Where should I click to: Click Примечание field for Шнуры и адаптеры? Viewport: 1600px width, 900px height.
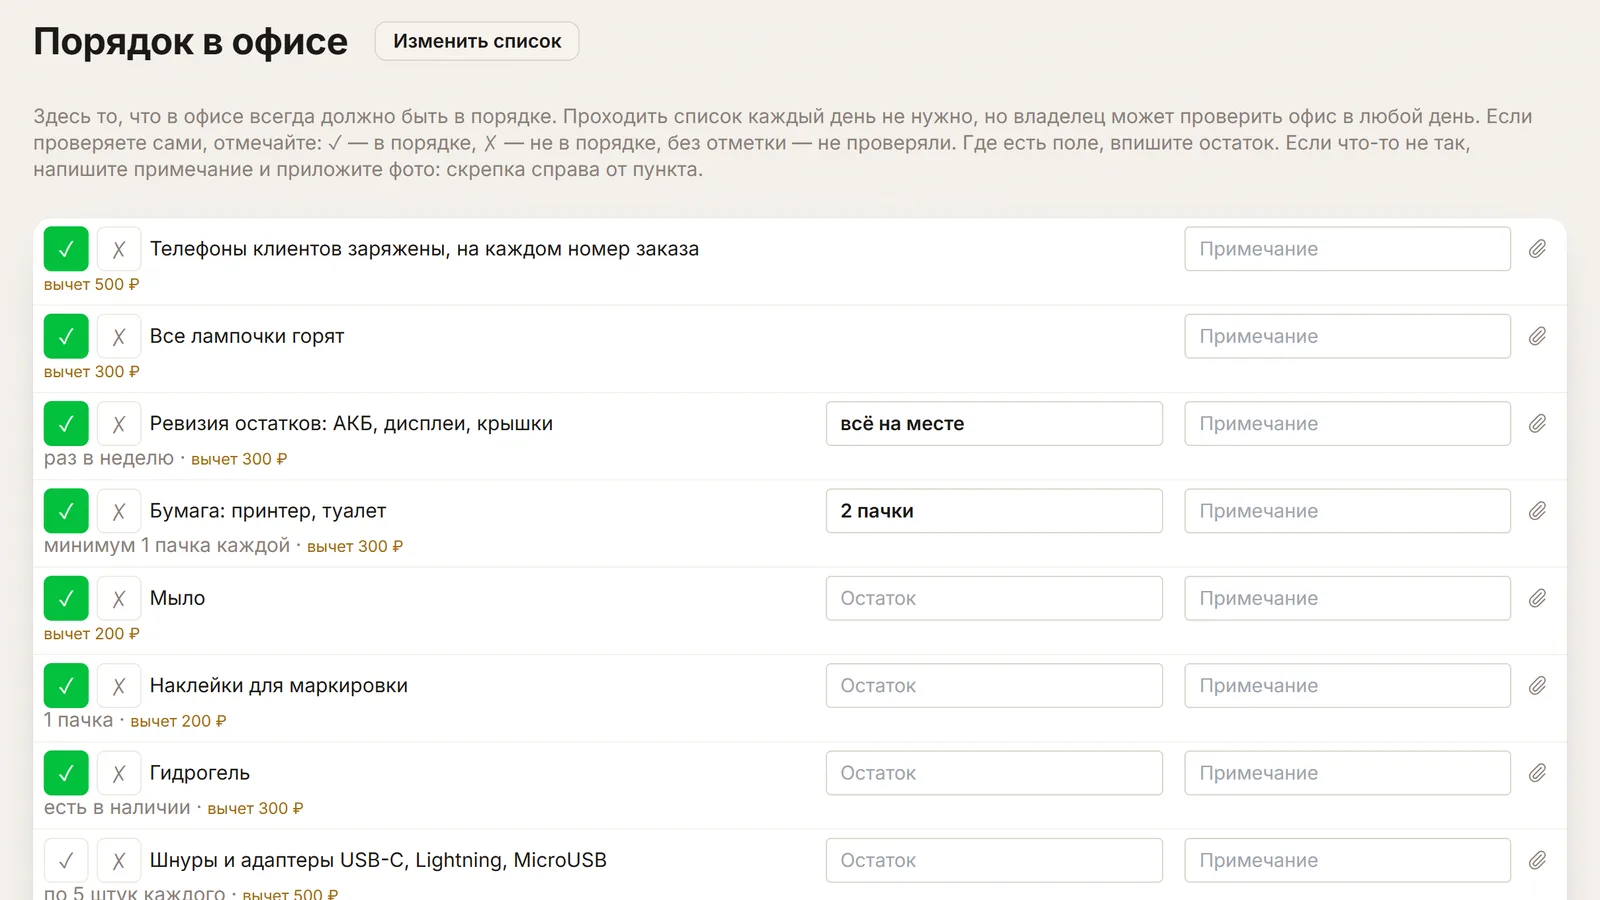pyautogui.click(x=1347, y=860)
